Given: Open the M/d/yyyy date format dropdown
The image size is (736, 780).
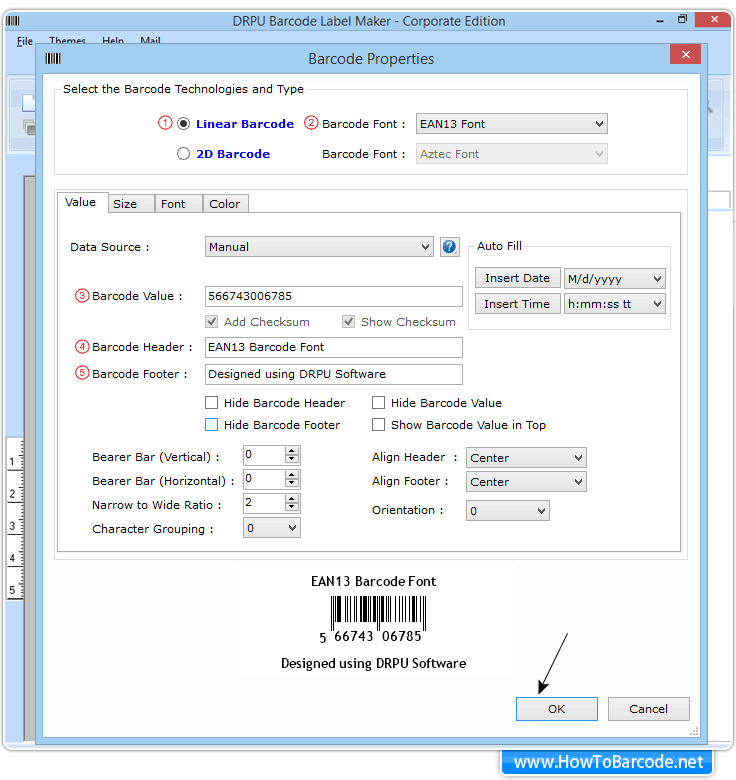Looking at the screenshot, I should tap(615, 279).
